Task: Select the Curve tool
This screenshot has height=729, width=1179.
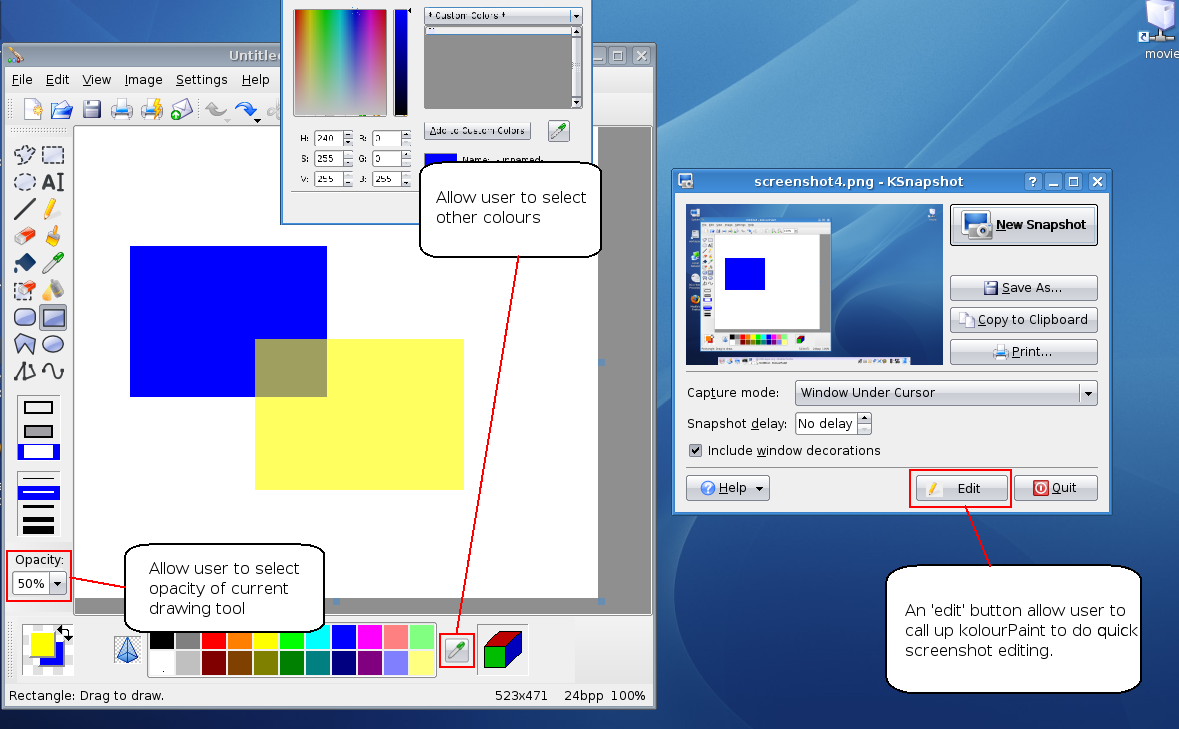Action: click(53, 371)
